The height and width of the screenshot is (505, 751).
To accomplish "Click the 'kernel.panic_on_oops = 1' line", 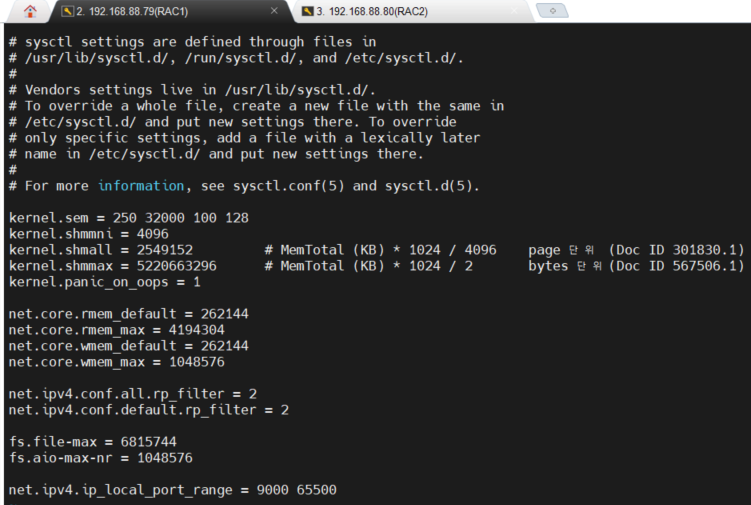I will pos(105,282).
